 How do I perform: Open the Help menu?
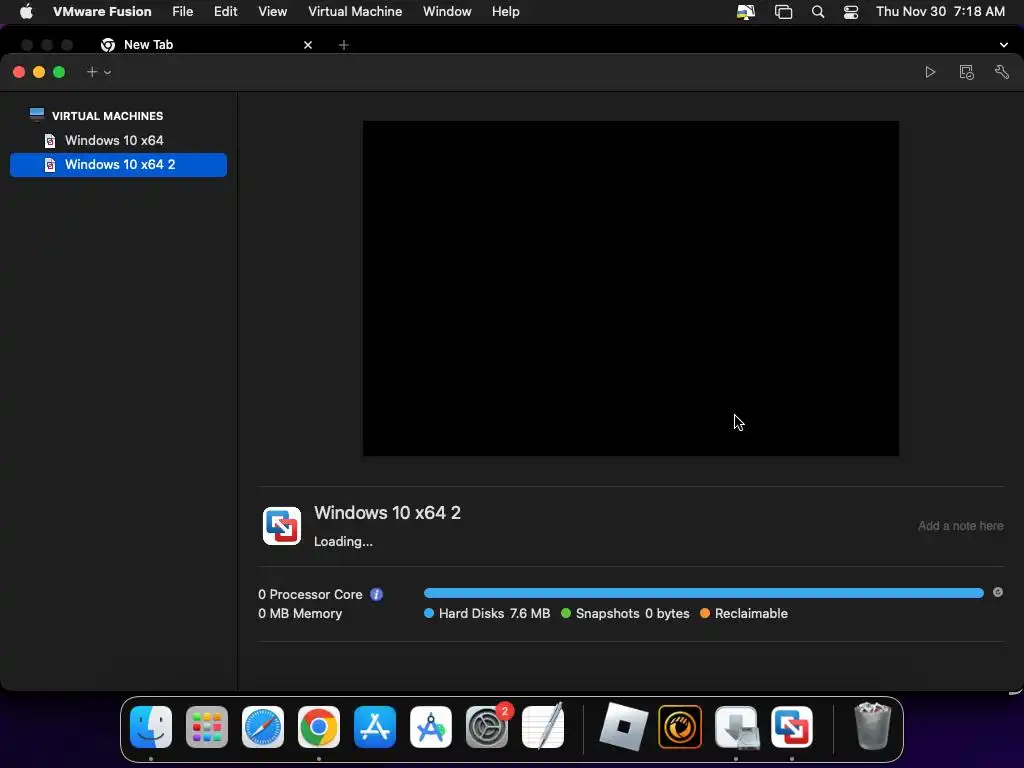505,11
